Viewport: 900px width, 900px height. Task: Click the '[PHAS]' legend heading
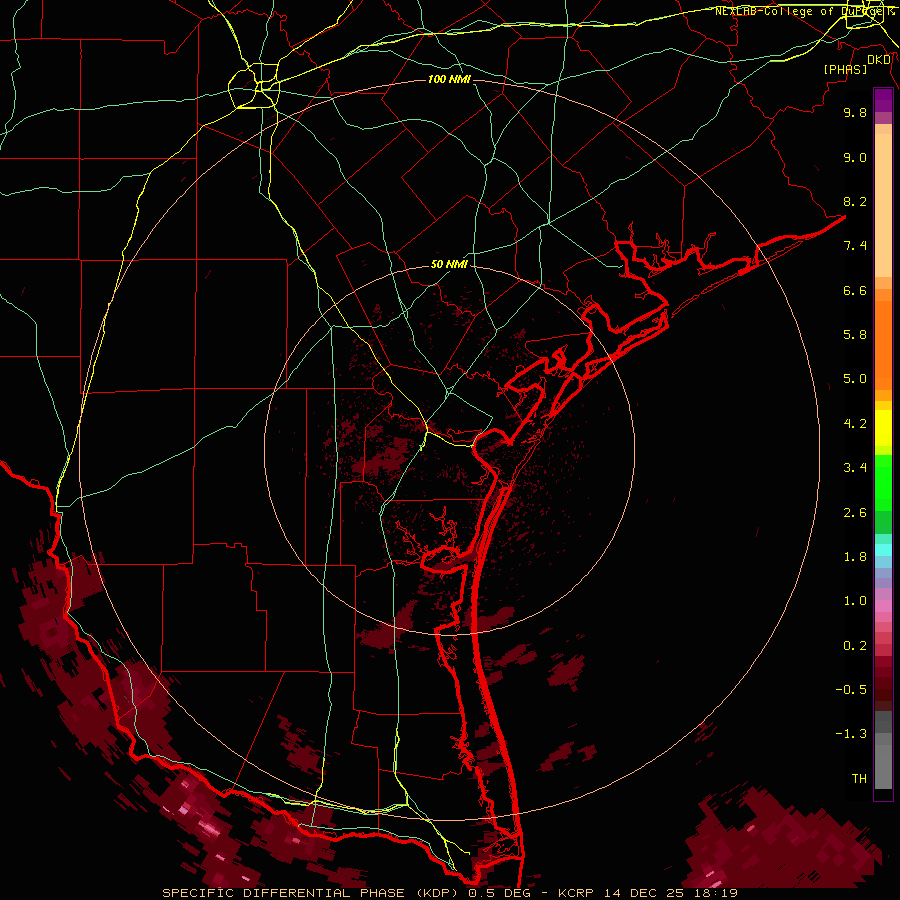pyautogui.click(x=845, y=69)
